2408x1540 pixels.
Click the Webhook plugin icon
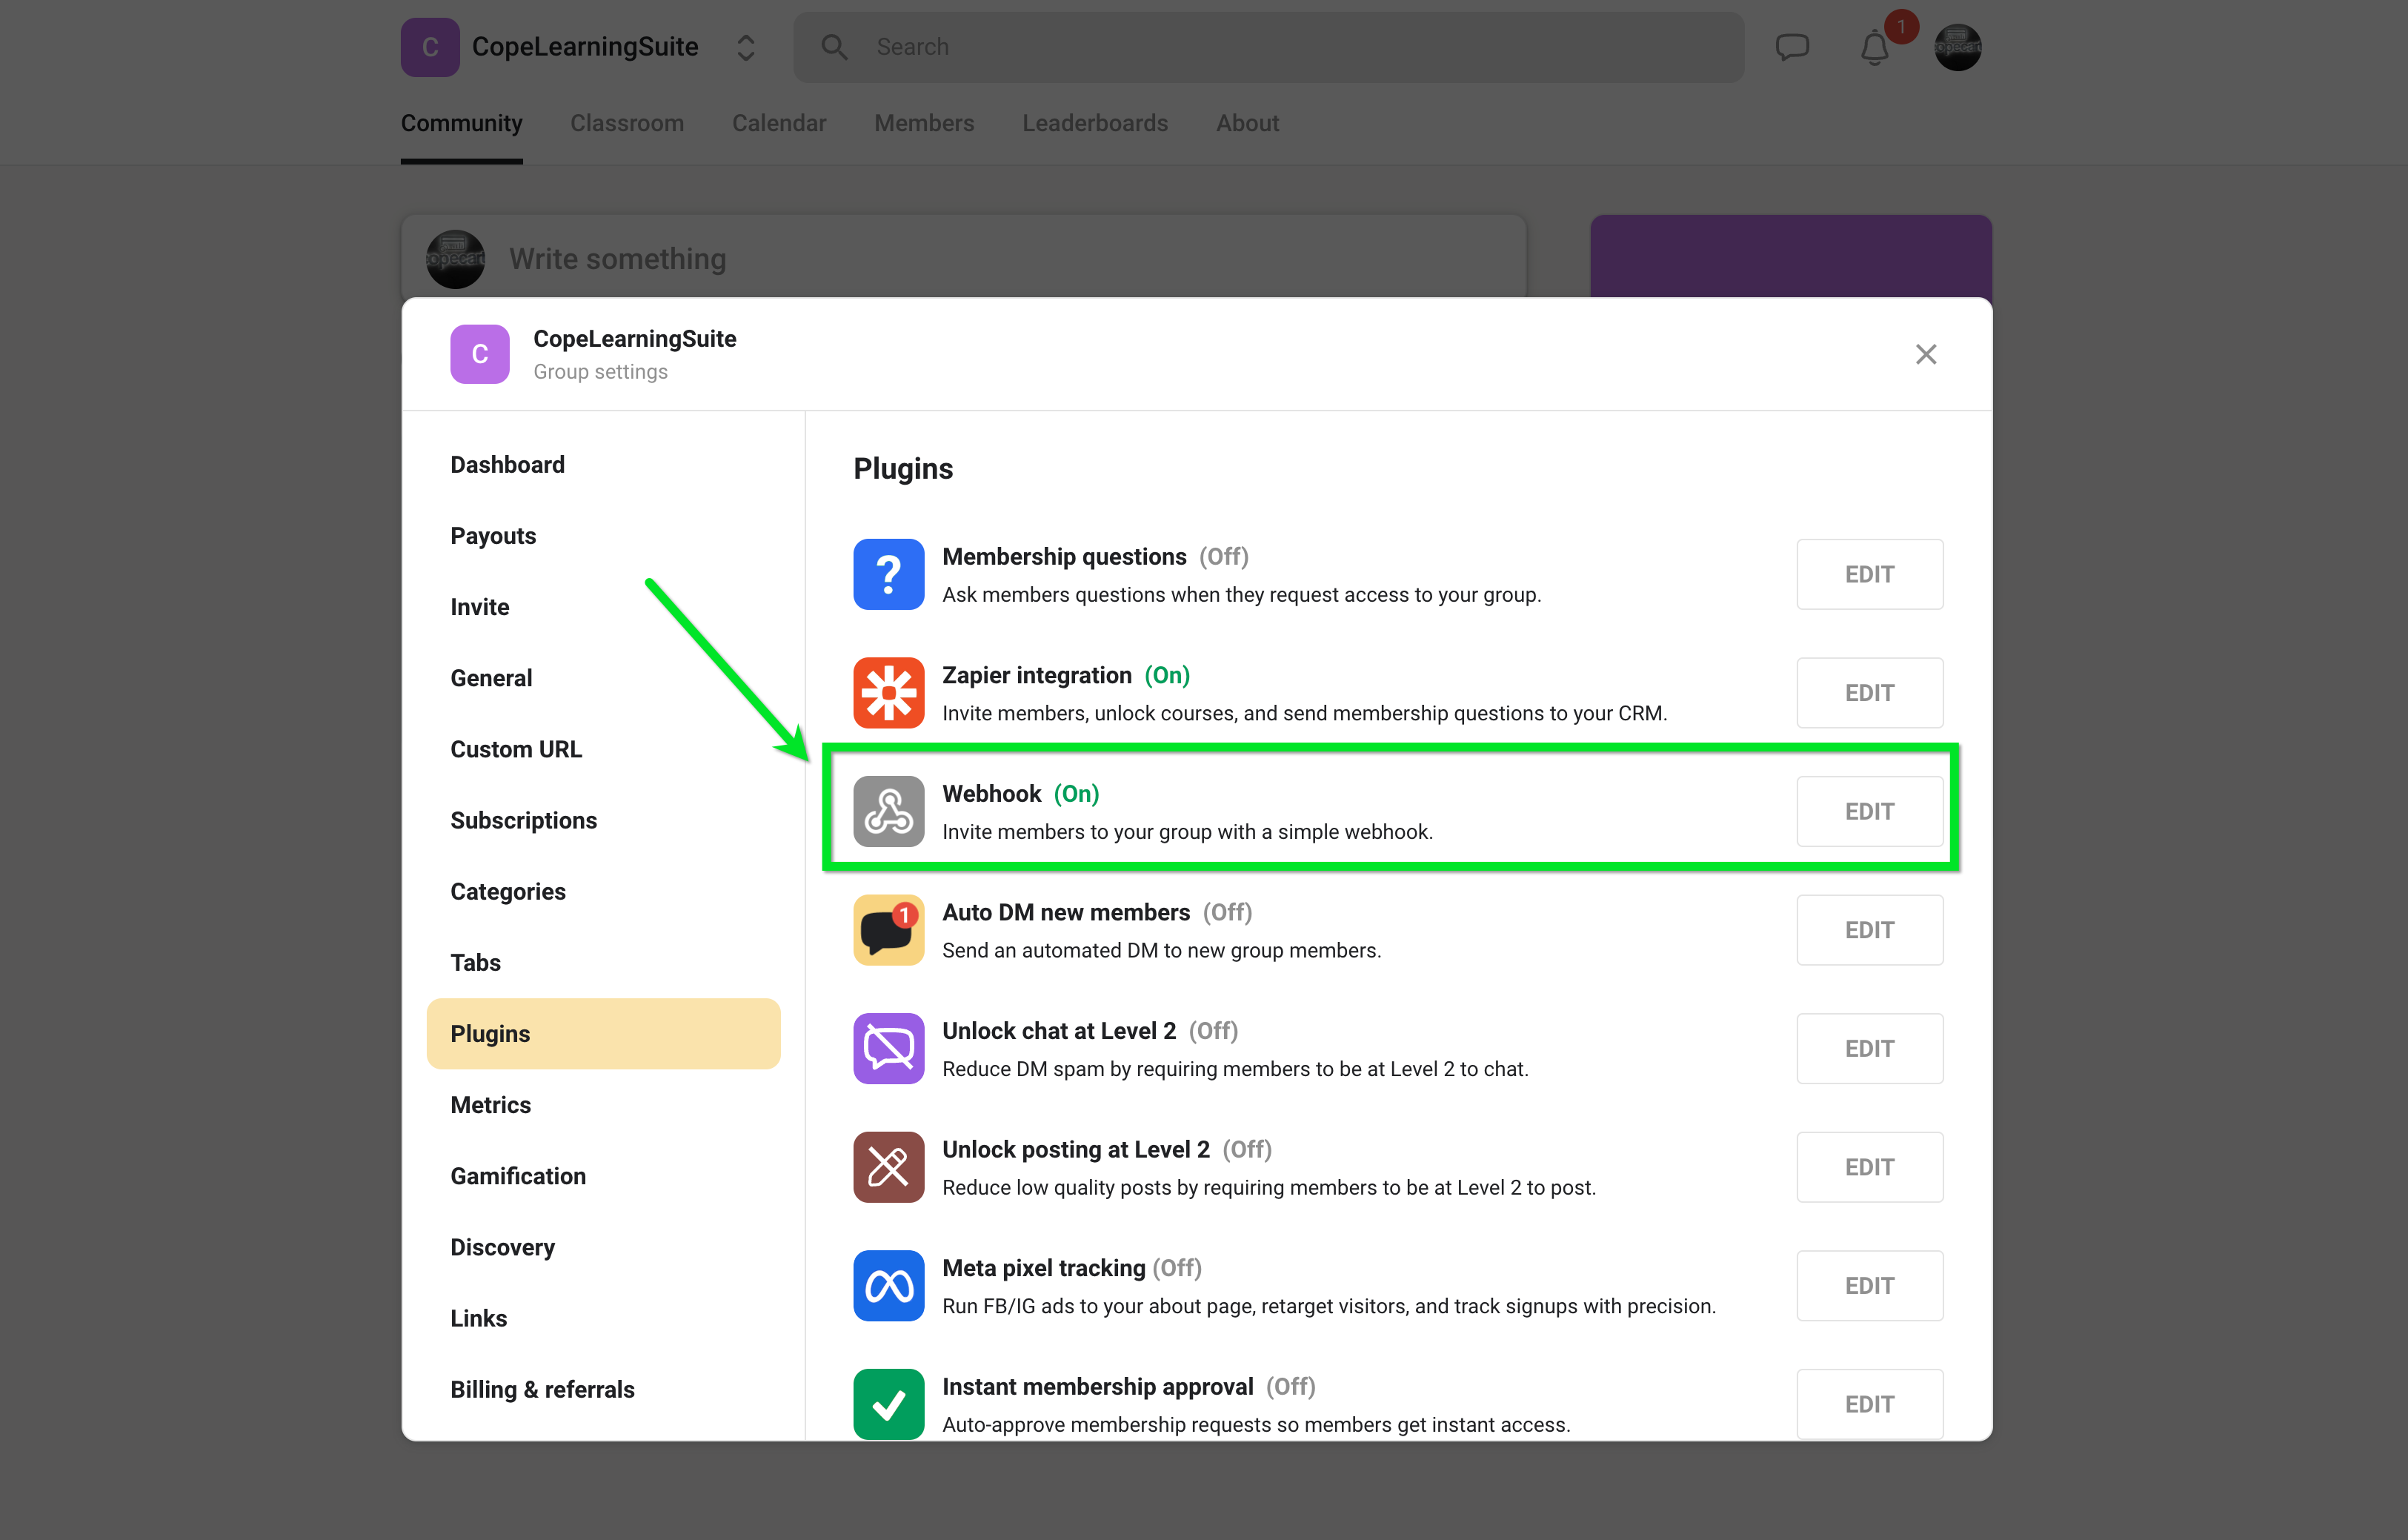(888, 811)
